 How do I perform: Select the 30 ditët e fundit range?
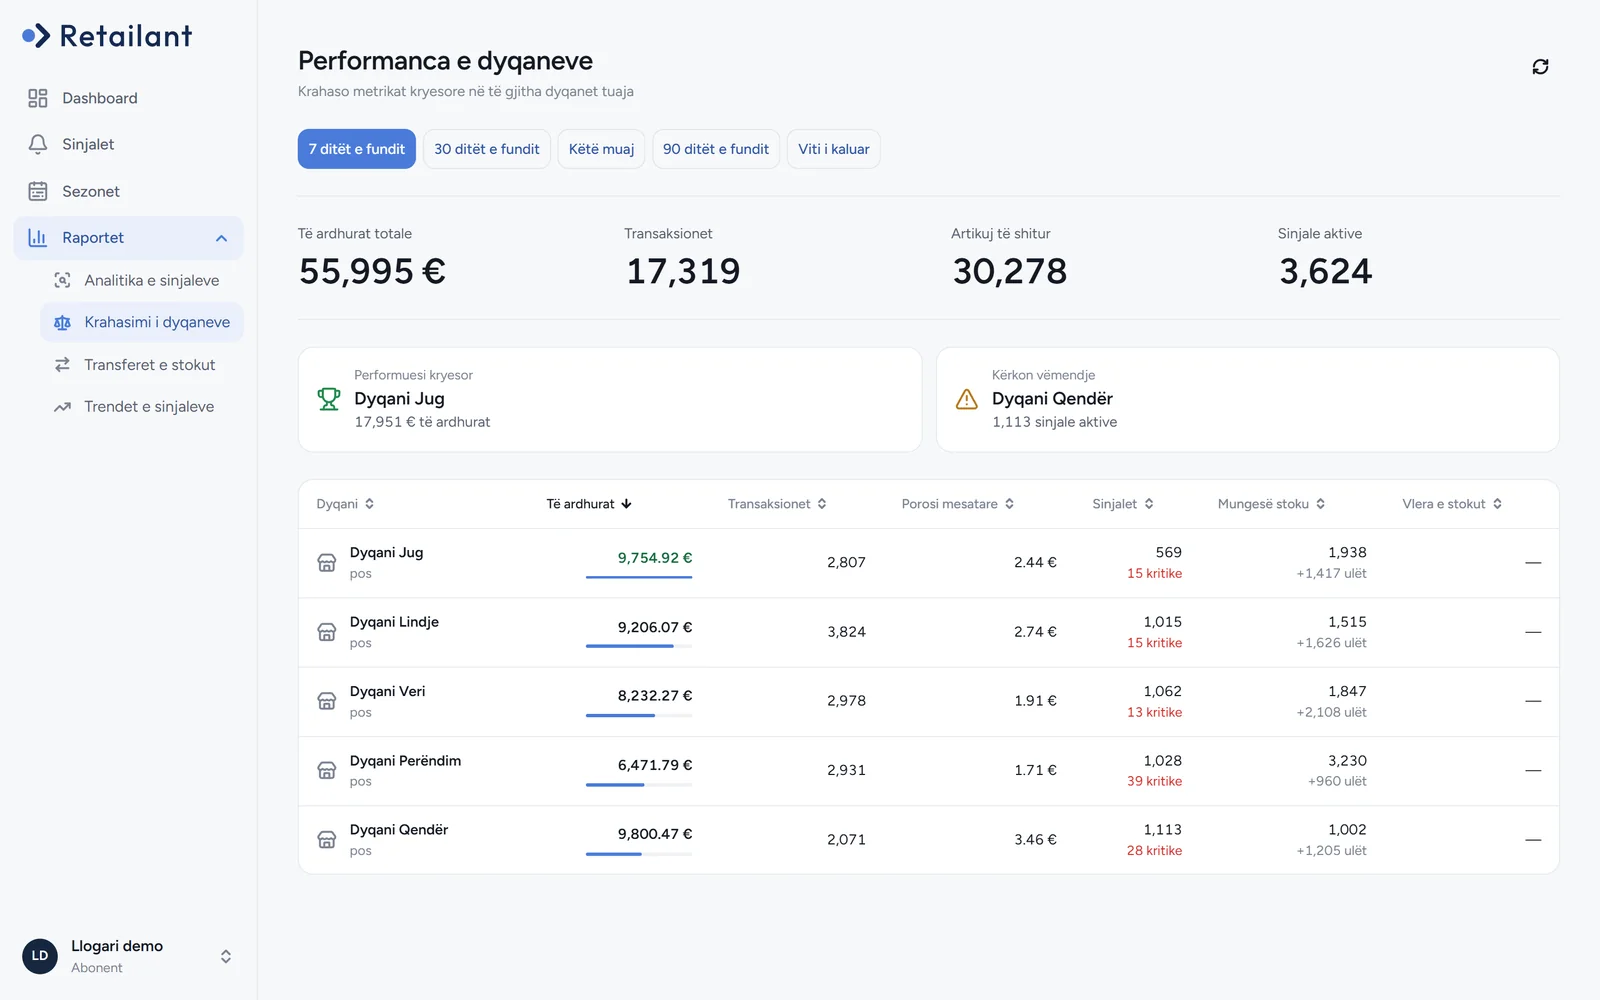coord(487,149)
